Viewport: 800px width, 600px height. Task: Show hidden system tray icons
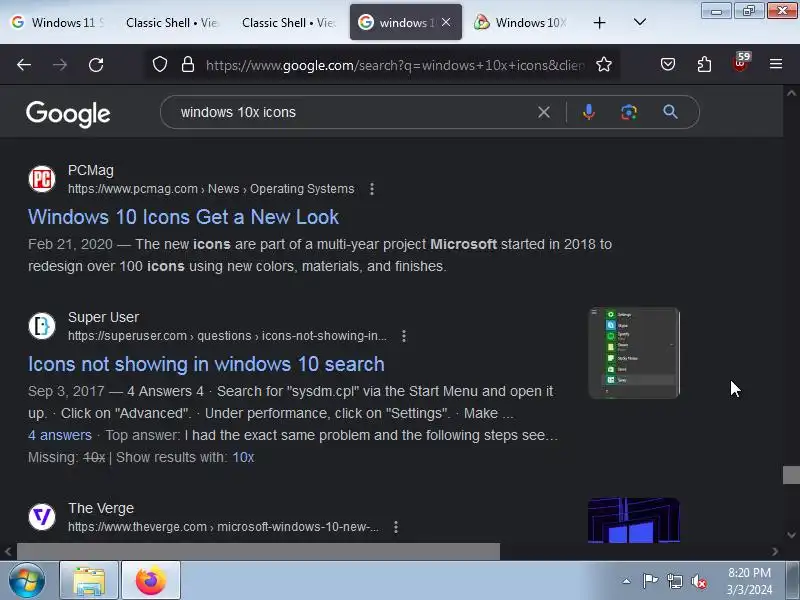[627, 581]
